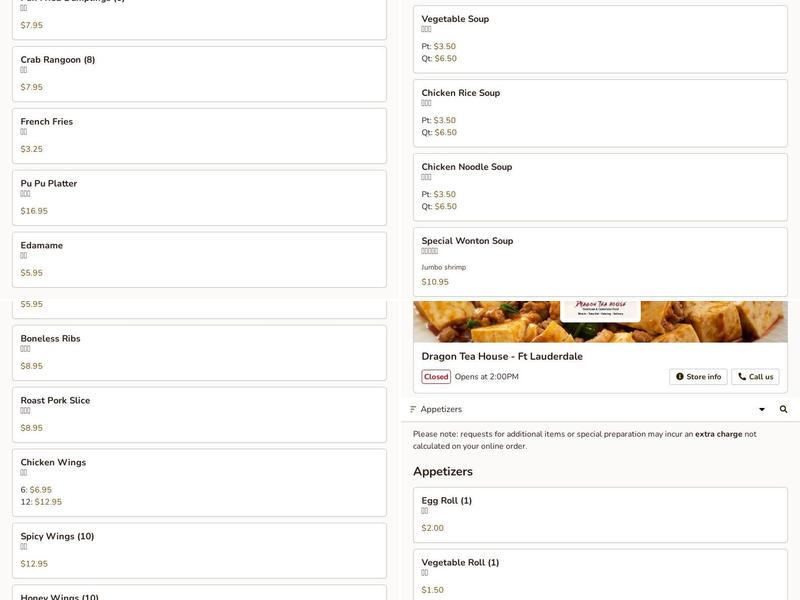Select the Edamame appetizer

tap(199, 259)
